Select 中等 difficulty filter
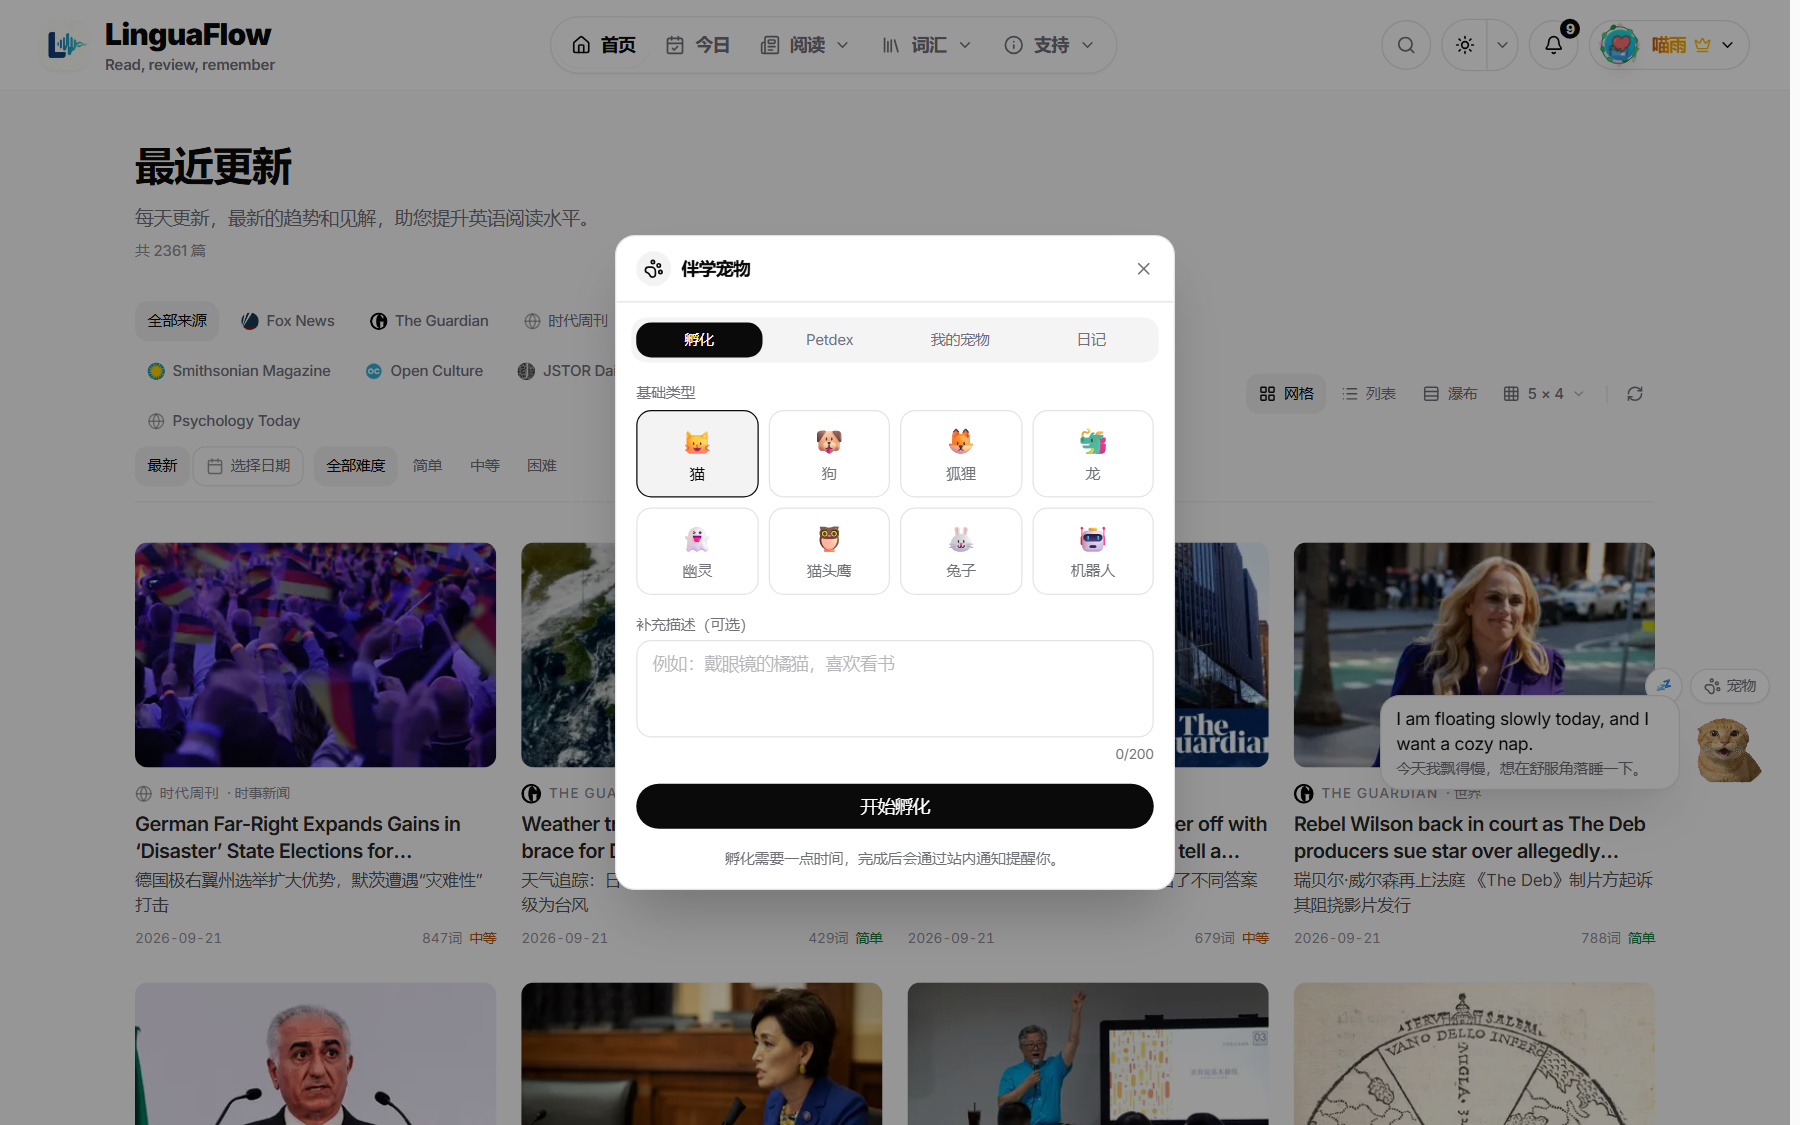Screen dimensions: 1800x1125 click(485, 466)
